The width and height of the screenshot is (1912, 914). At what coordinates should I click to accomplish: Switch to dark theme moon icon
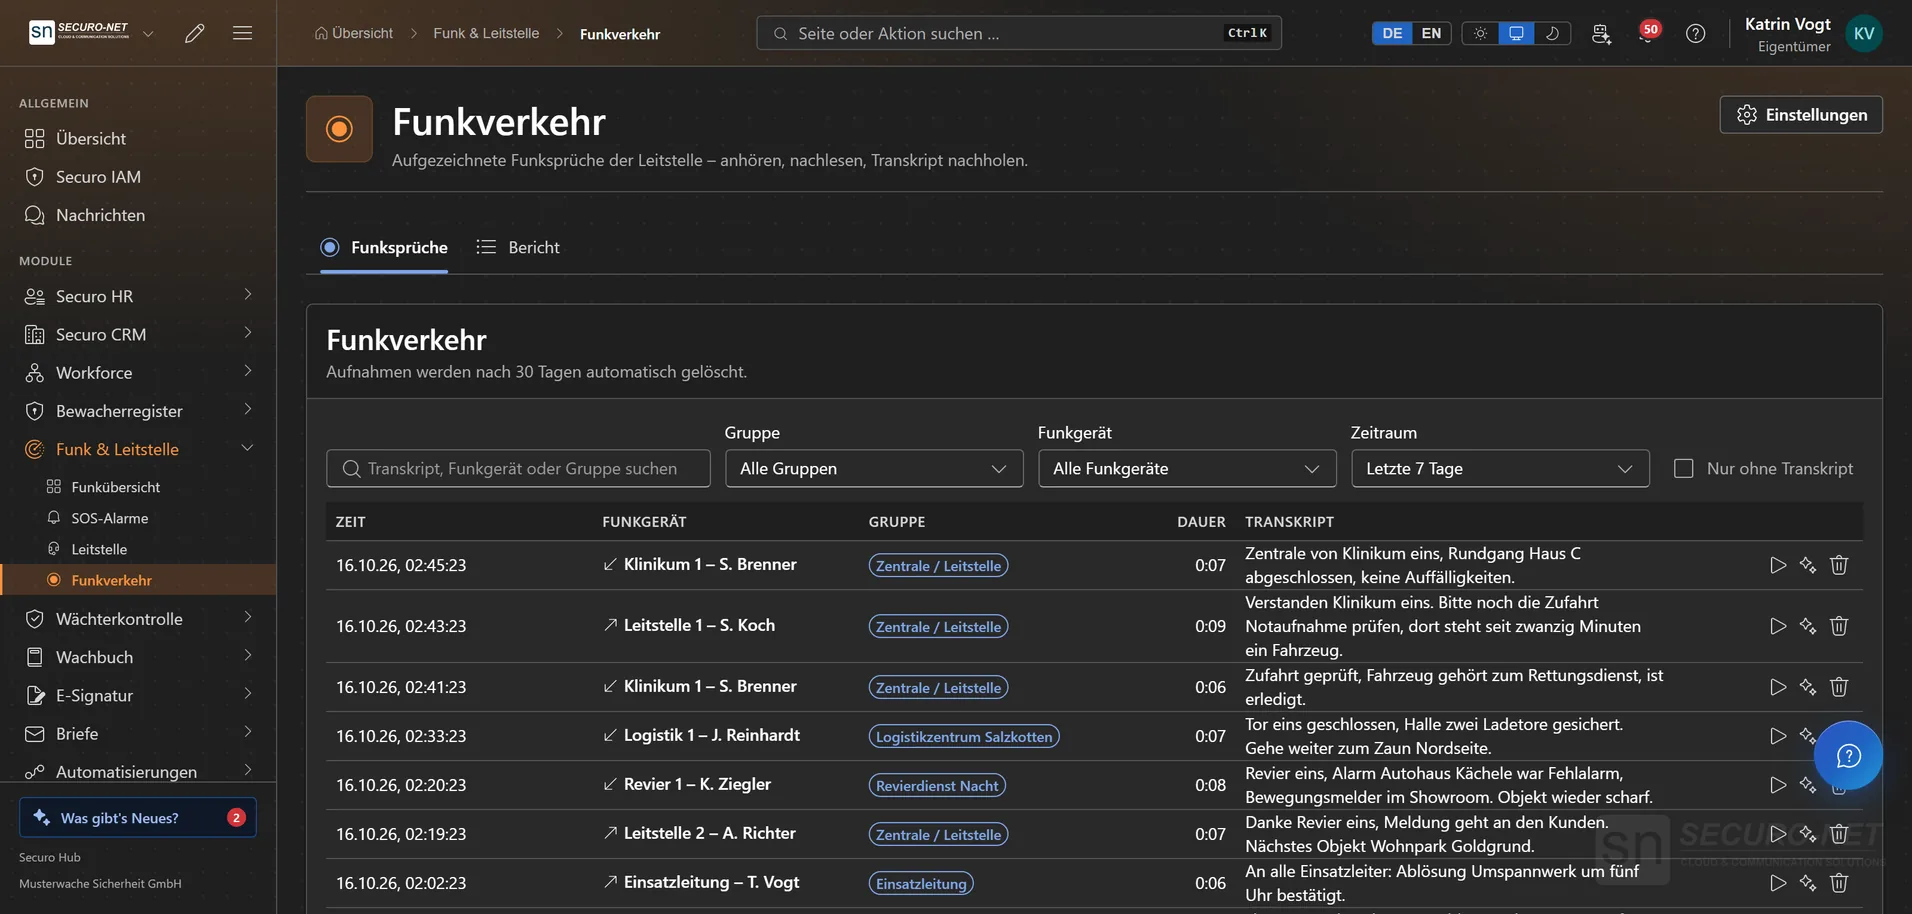(x=1552, y=33)
